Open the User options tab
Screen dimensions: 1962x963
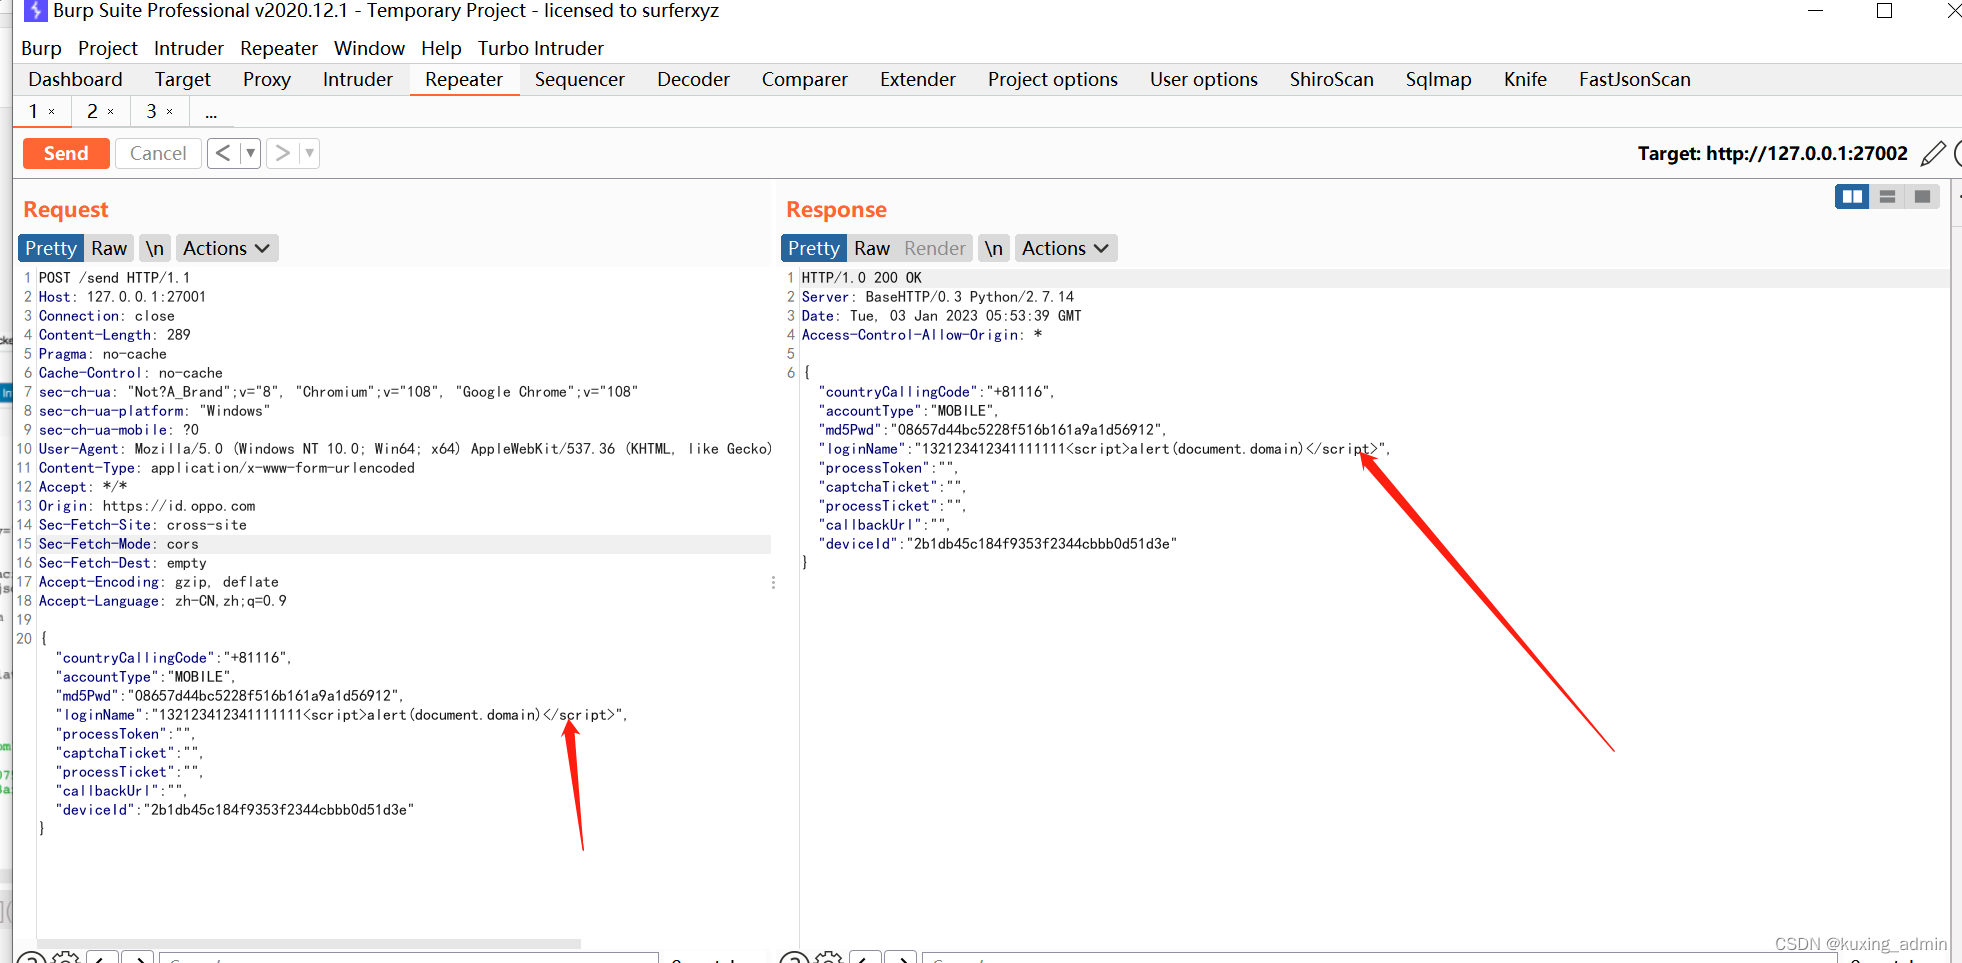[x=1204, y=79]
